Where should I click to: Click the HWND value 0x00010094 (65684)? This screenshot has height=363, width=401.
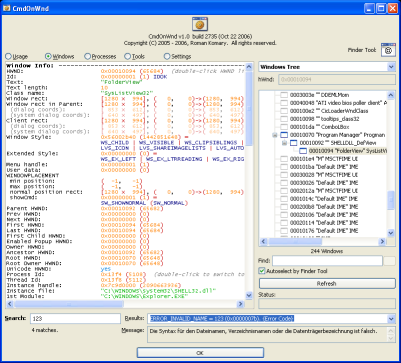132,71
